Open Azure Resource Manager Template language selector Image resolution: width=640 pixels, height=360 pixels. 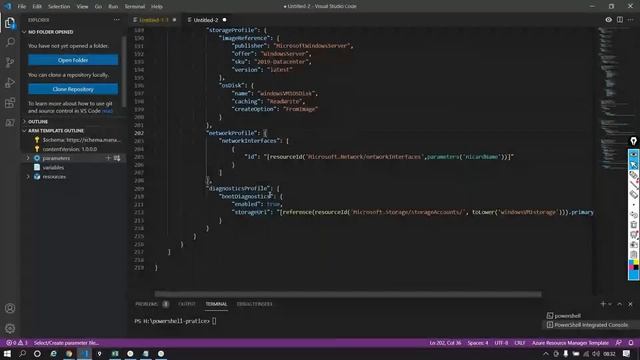[570, 343]
